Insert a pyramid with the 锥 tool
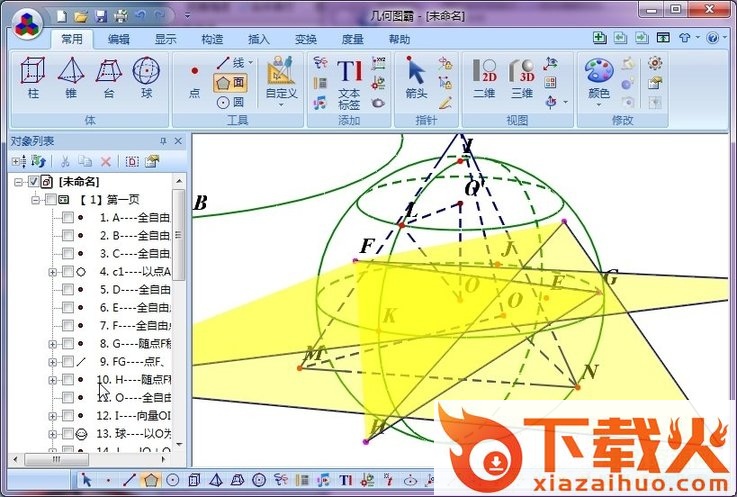 71,78
